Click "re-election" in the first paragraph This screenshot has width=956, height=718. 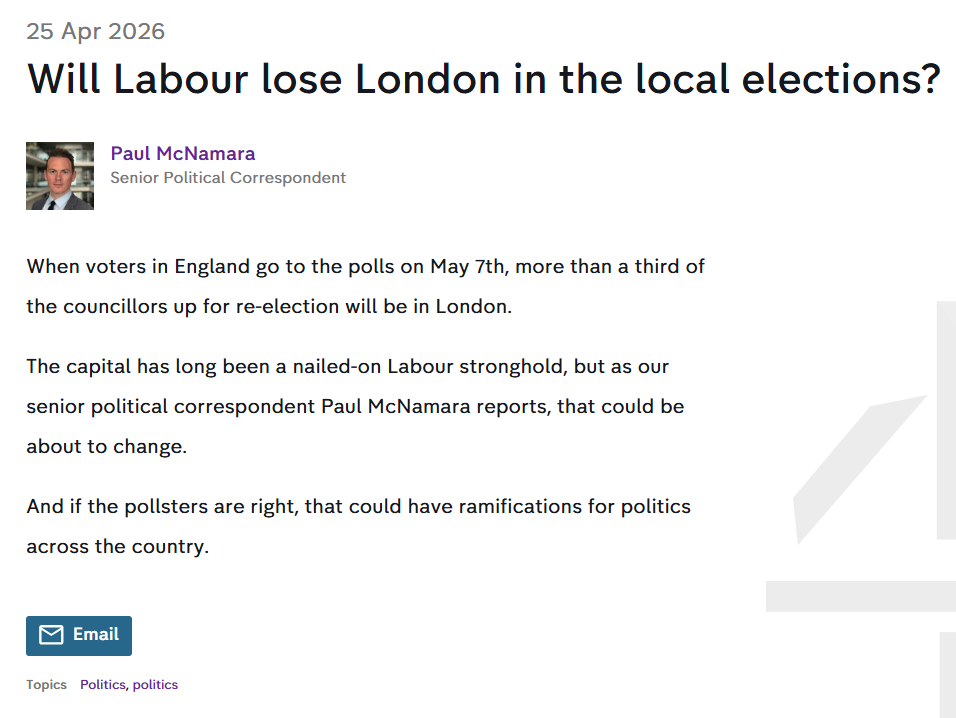[x=290, y=306]
